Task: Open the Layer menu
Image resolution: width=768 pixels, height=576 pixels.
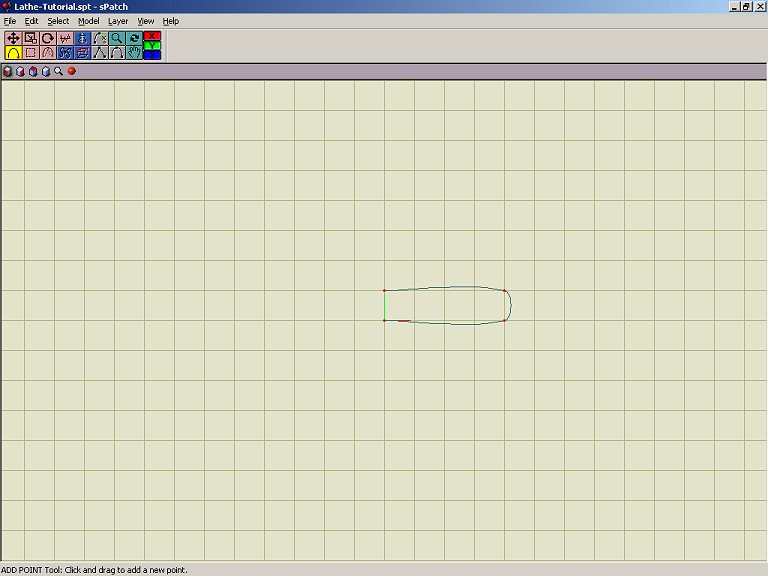Action: (x=118, y=21)
